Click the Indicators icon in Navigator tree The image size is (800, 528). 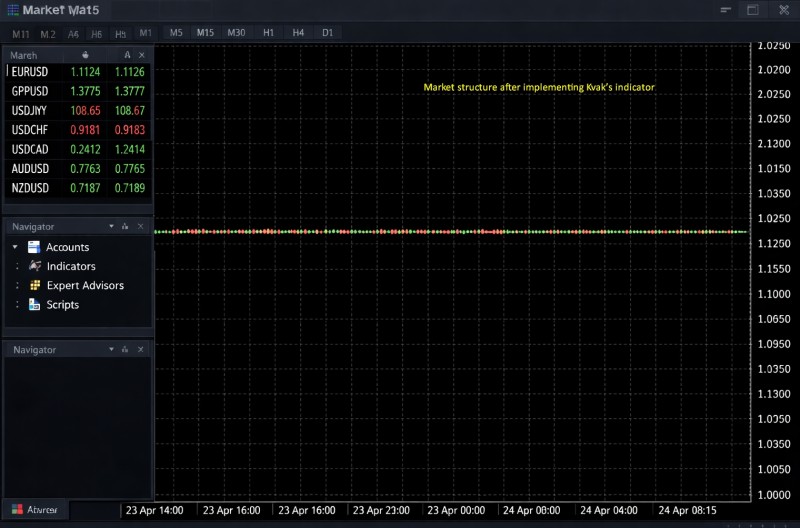click(35, 266)
